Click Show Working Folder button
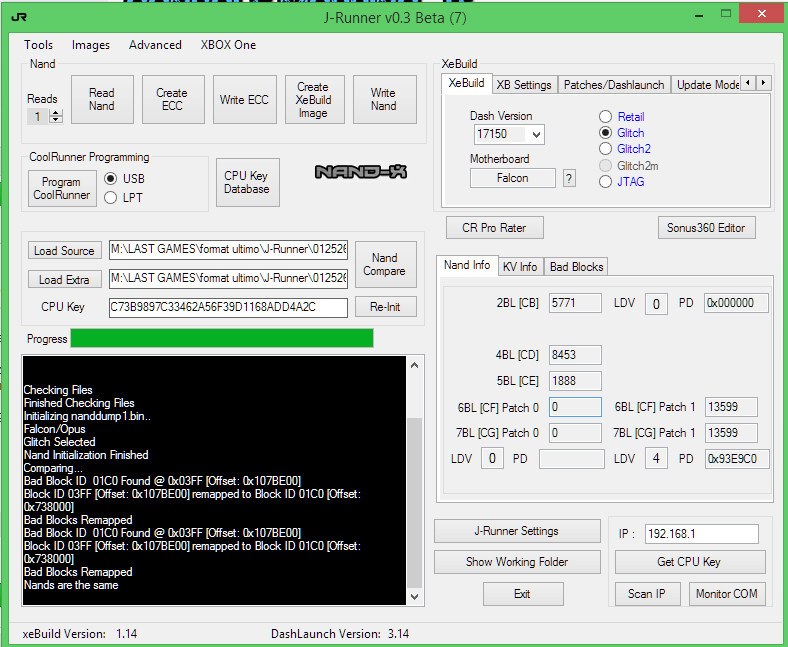 tap(517, 562)
